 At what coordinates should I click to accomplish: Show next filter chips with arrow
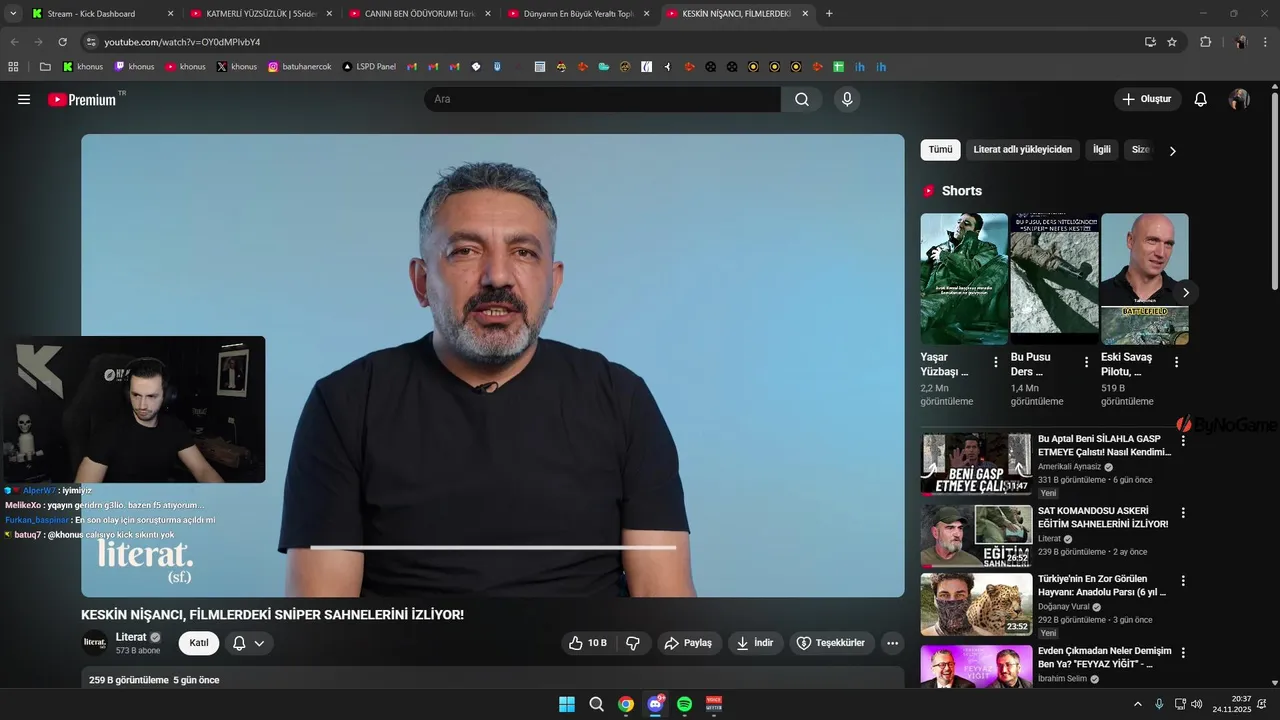pos(1173,151)
